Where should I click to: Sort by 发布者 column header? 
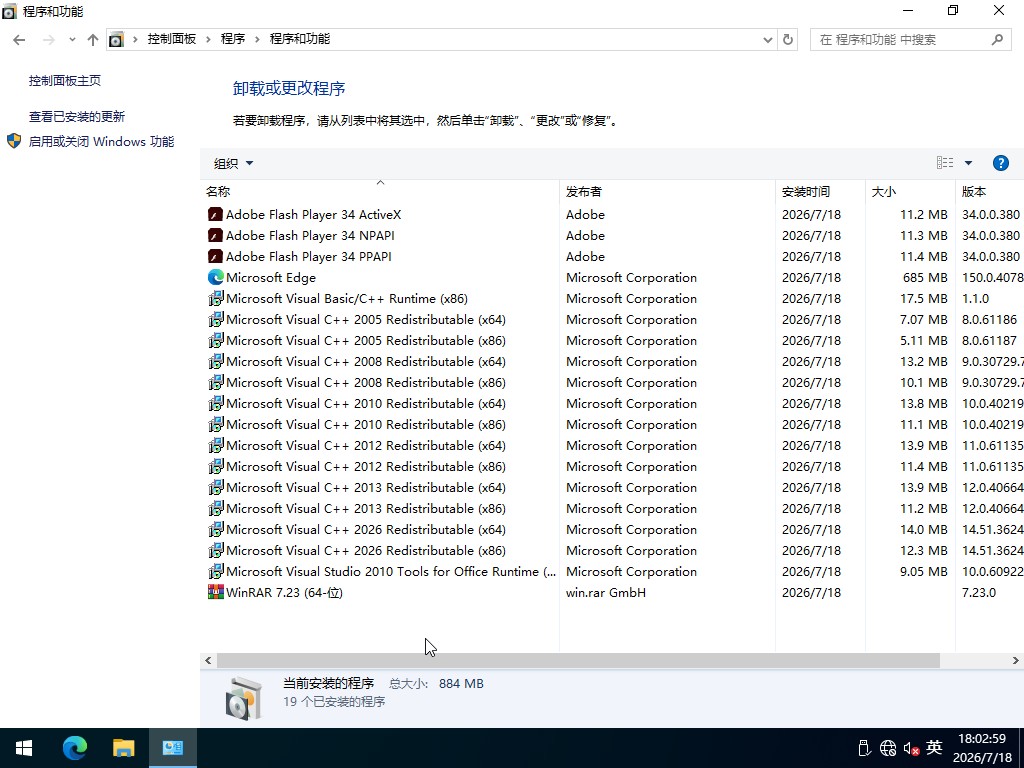667,191
